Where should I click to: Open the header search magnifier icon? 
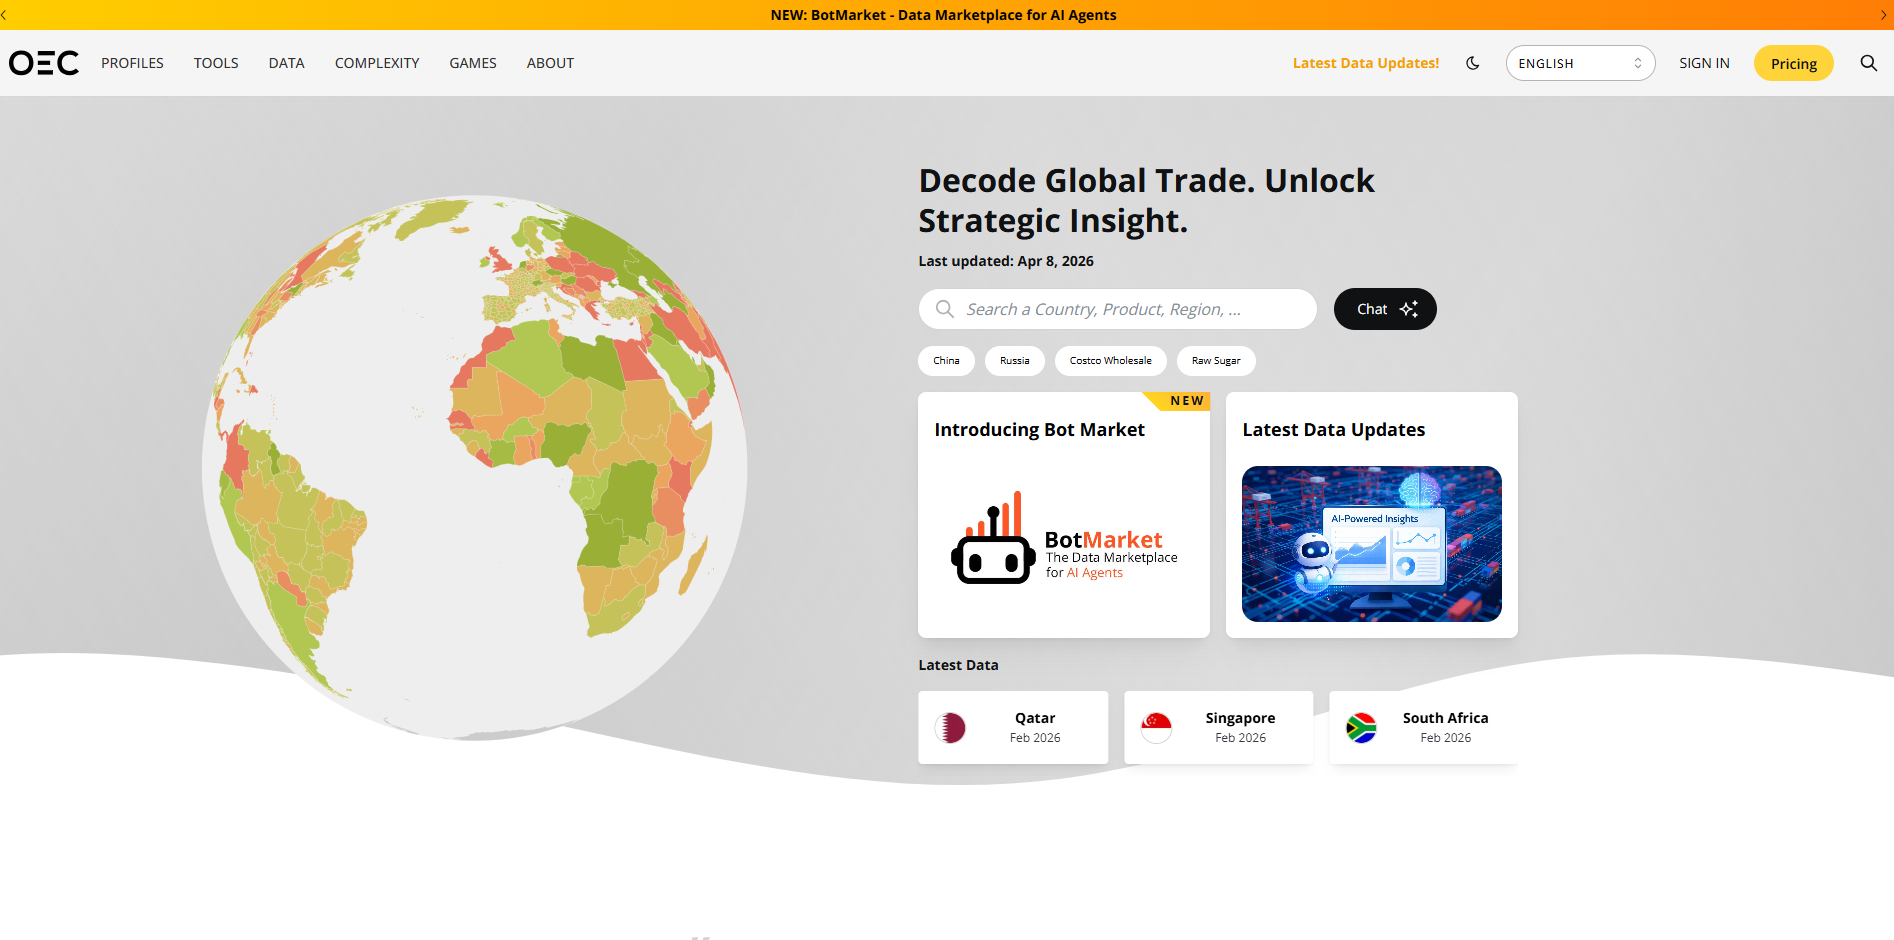click(1868, 63)
